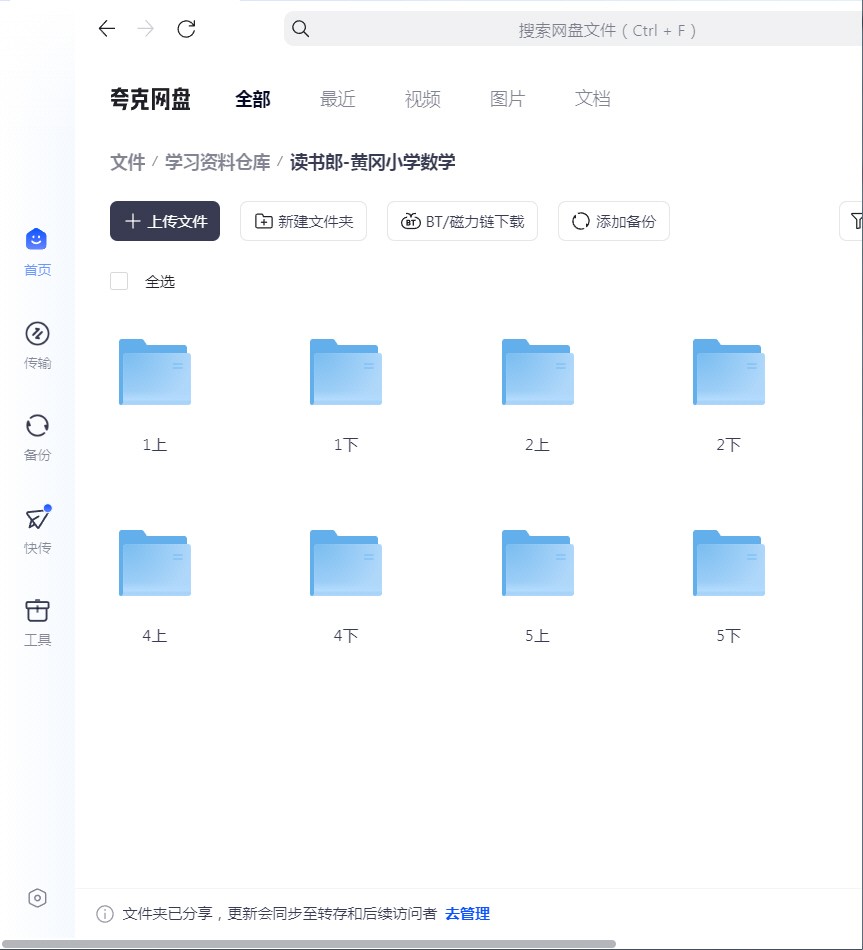
Task: Switch to the 最近 tab
Action: 338,99
